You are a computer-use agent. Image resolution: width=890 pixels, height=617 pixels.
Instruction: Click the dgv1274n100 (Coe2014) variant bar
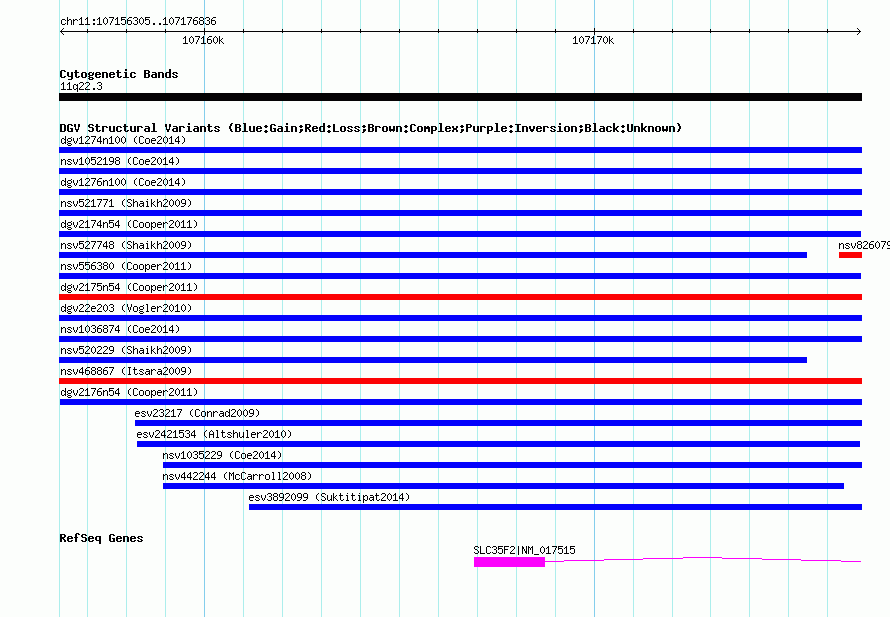point(460,150)
